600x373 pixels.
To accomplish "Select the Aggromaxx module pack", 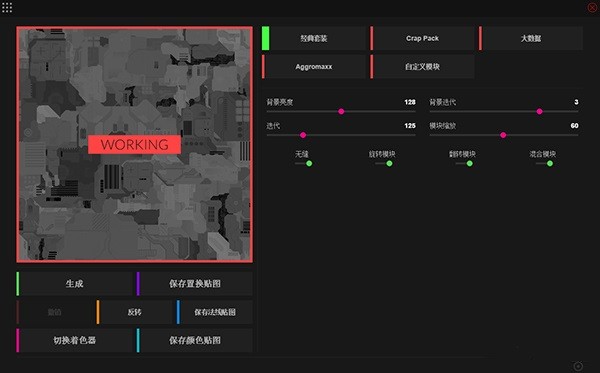I will (314, 67).
